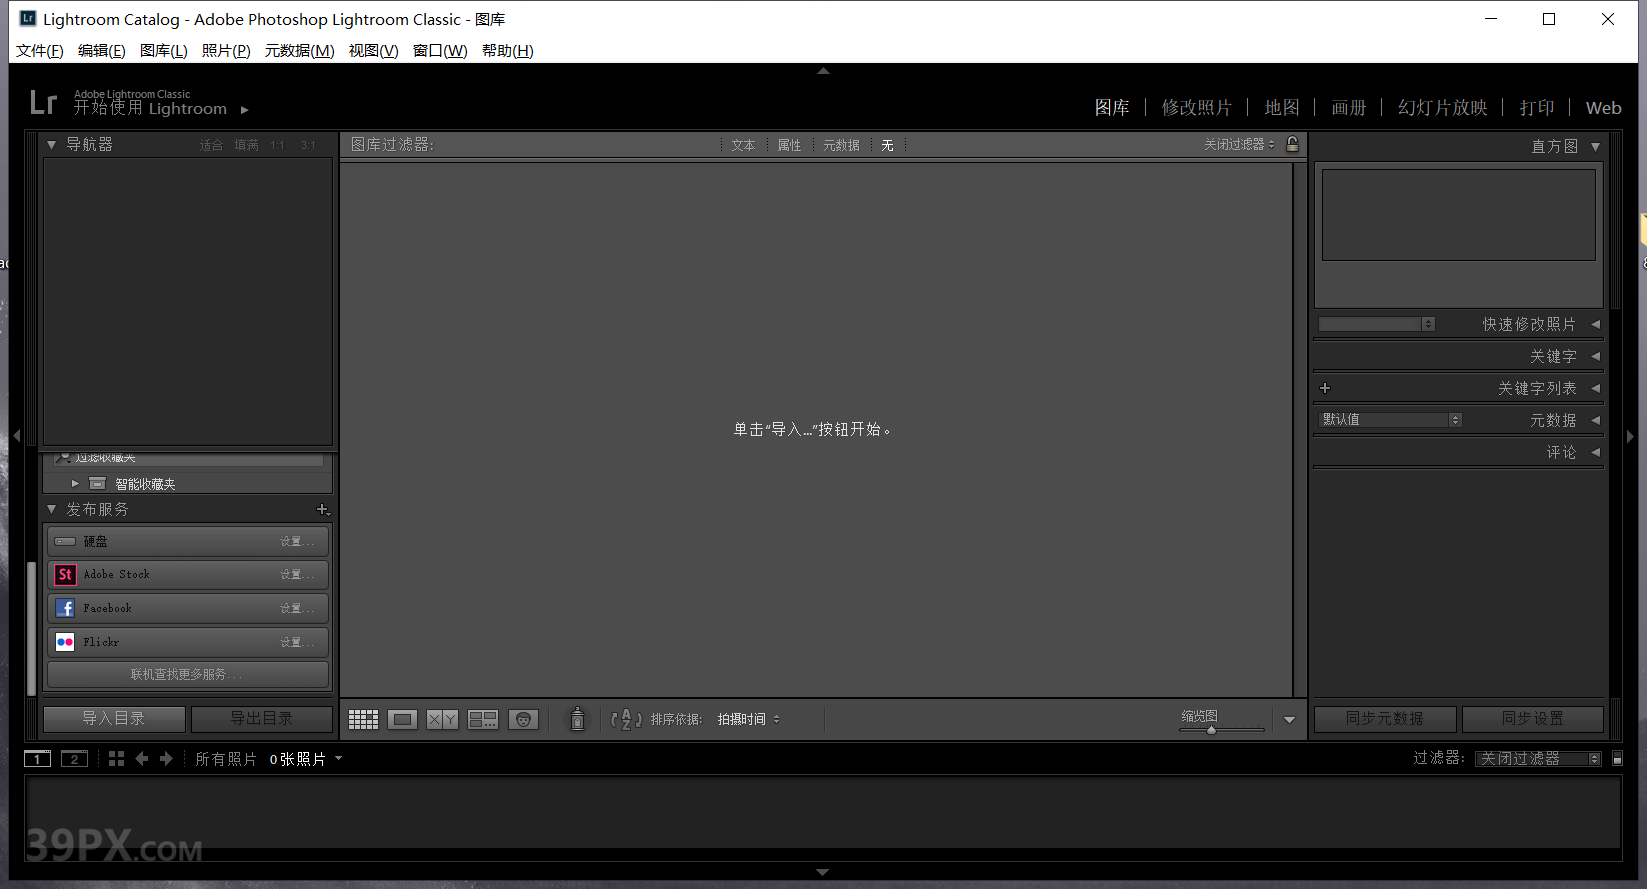Click the 智能收藏夹 collection set icon
The width and height of the screenshot is (1647, 889).
(98, 483)
